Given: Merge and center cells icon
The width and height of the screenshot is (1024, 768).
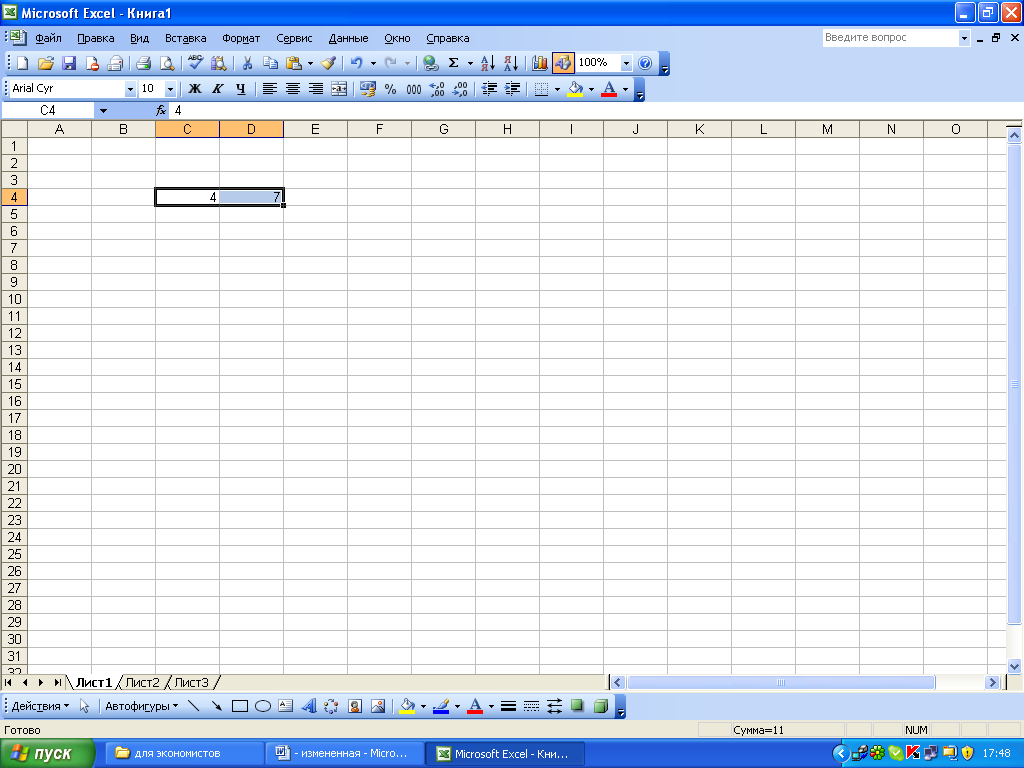Looking at the screenshot, I should tap(339, 89).
